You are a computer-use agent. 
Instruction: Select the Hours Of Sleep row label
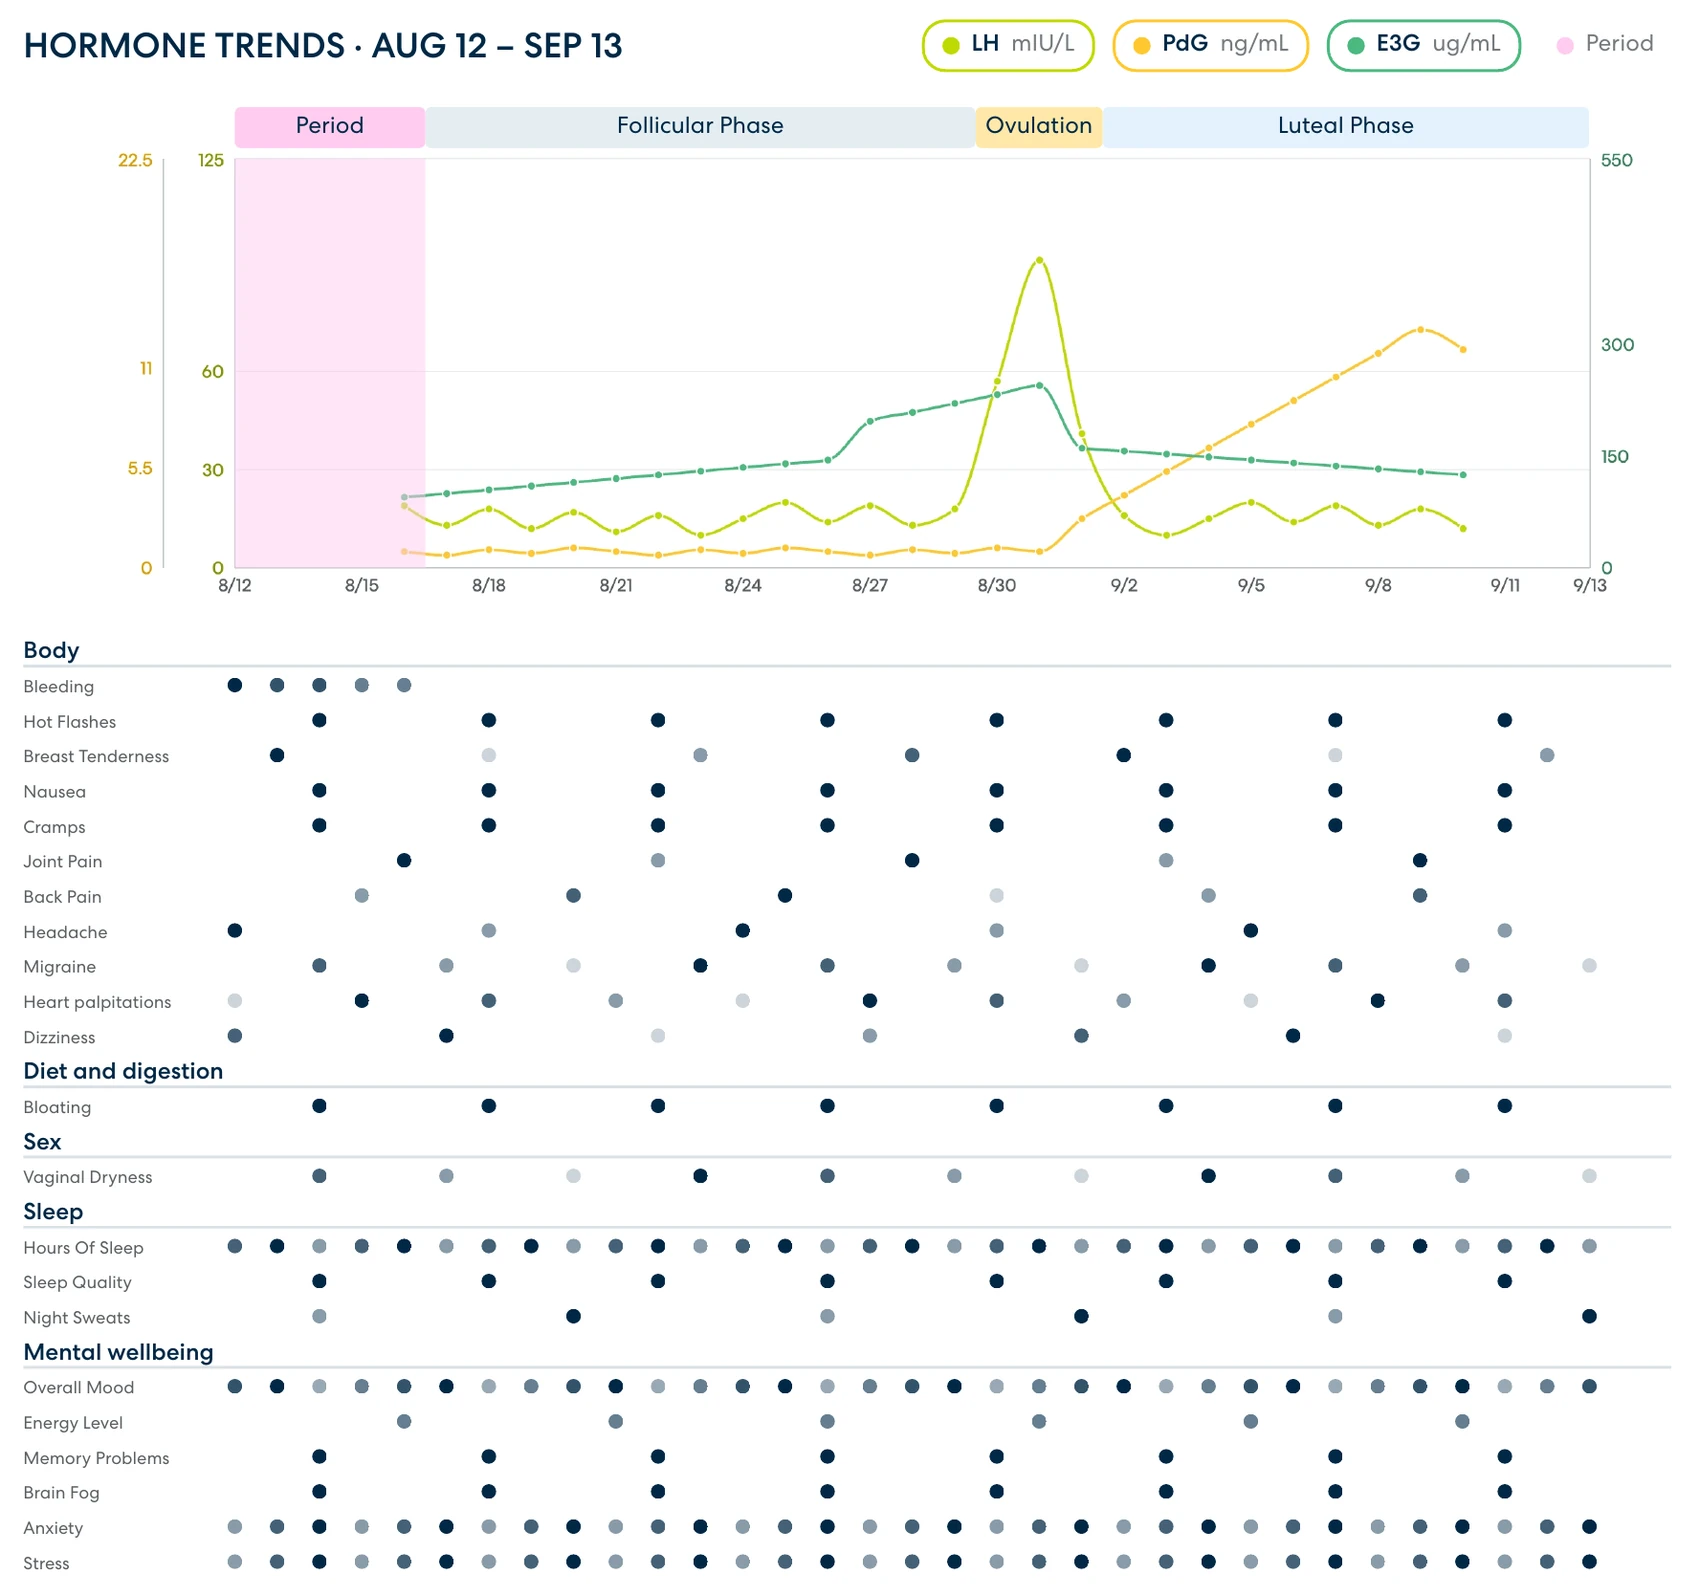point(83,1248)
